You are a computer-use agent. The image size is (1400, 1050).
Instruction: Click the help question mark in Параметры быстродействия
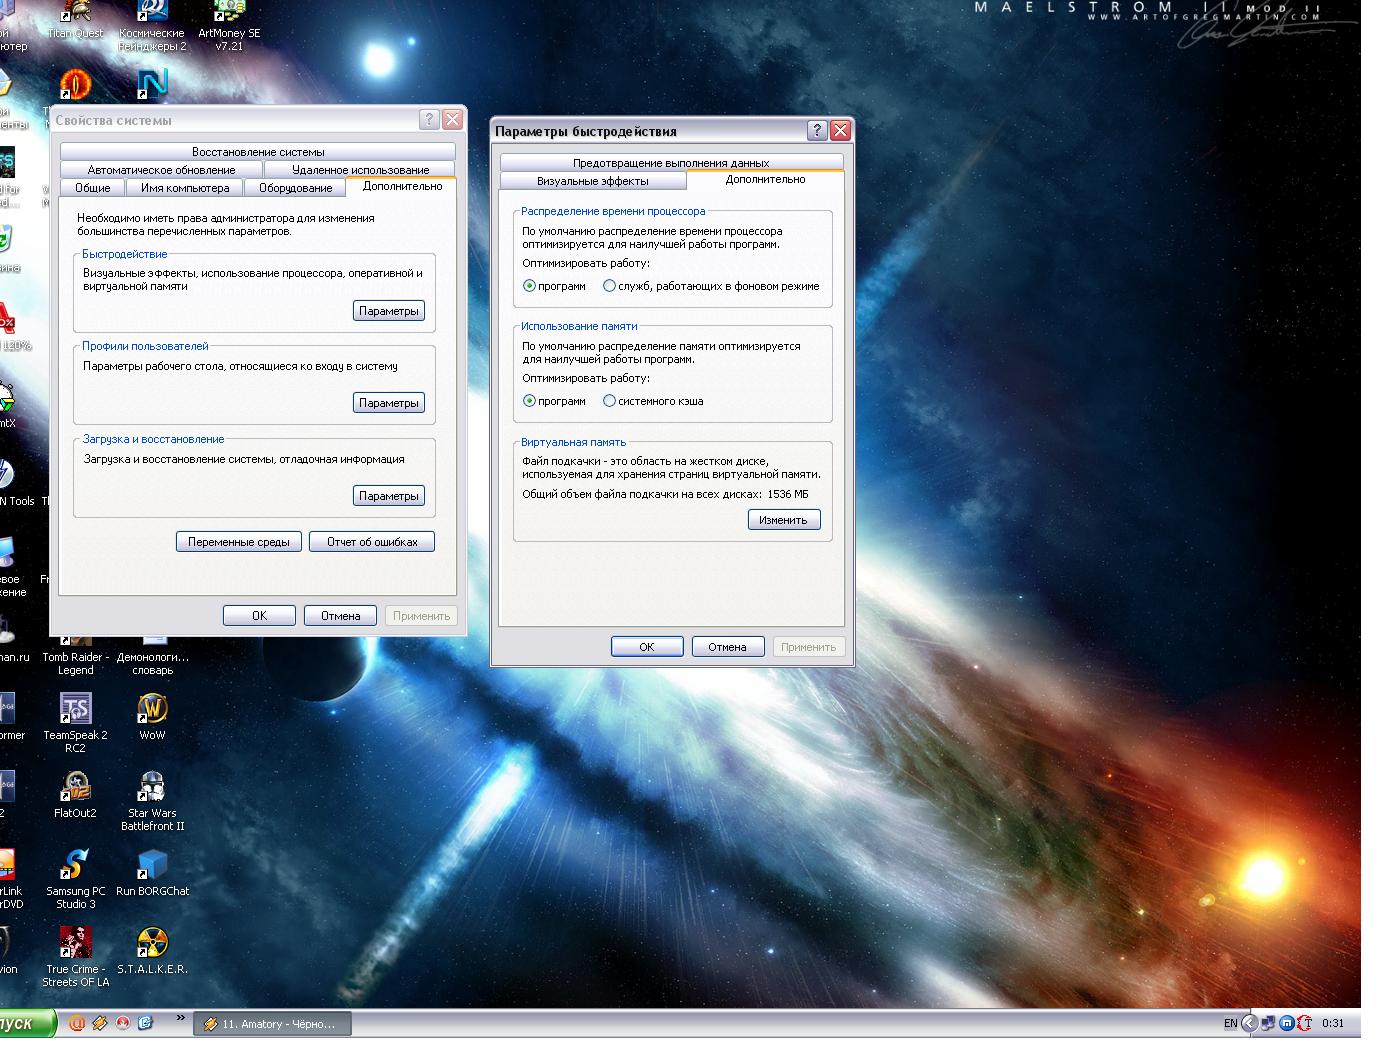[x=817, y=131]
